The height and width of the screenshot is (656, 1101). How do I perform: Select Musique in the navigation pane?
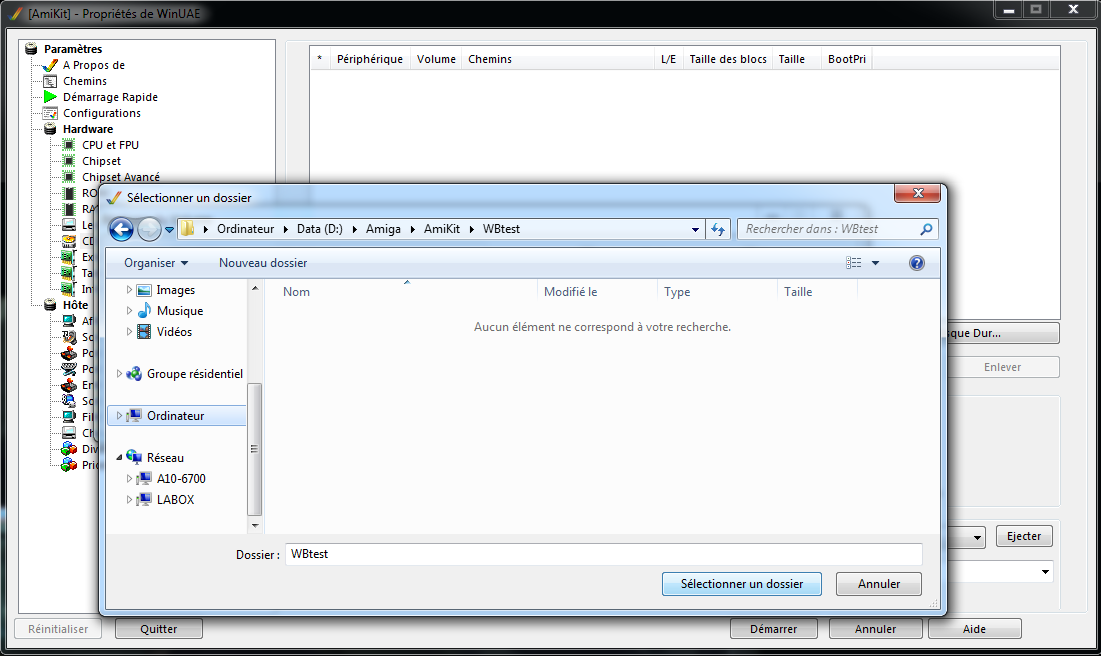(x=179, y=311)
